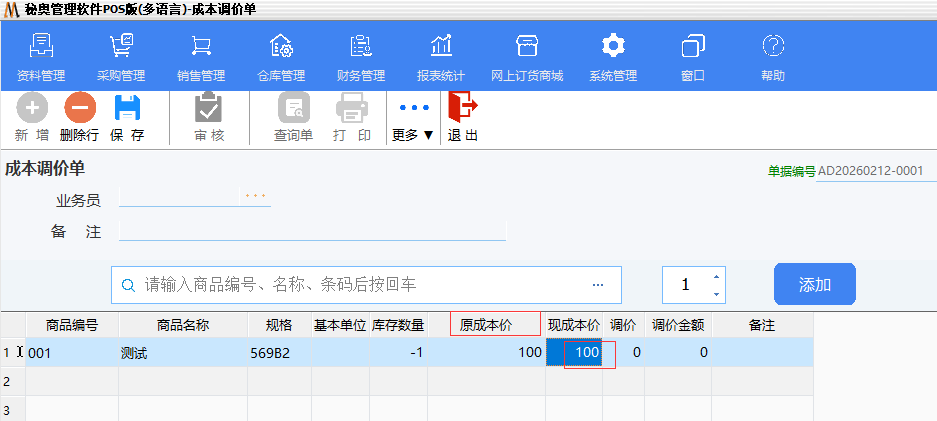Save the document with 保存 icon
Image resolution: width=937 pixels, height=421 pixels.
[x=127, y=109]
